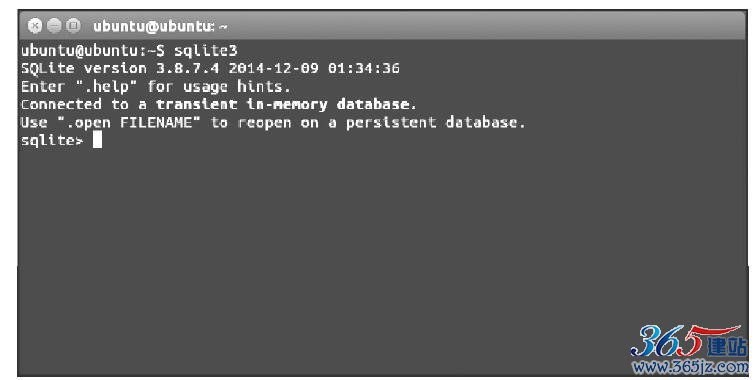This screenshot has height=380, width=756.
Task: Click the timestamp 01:34:36
Action: [364, 68]
